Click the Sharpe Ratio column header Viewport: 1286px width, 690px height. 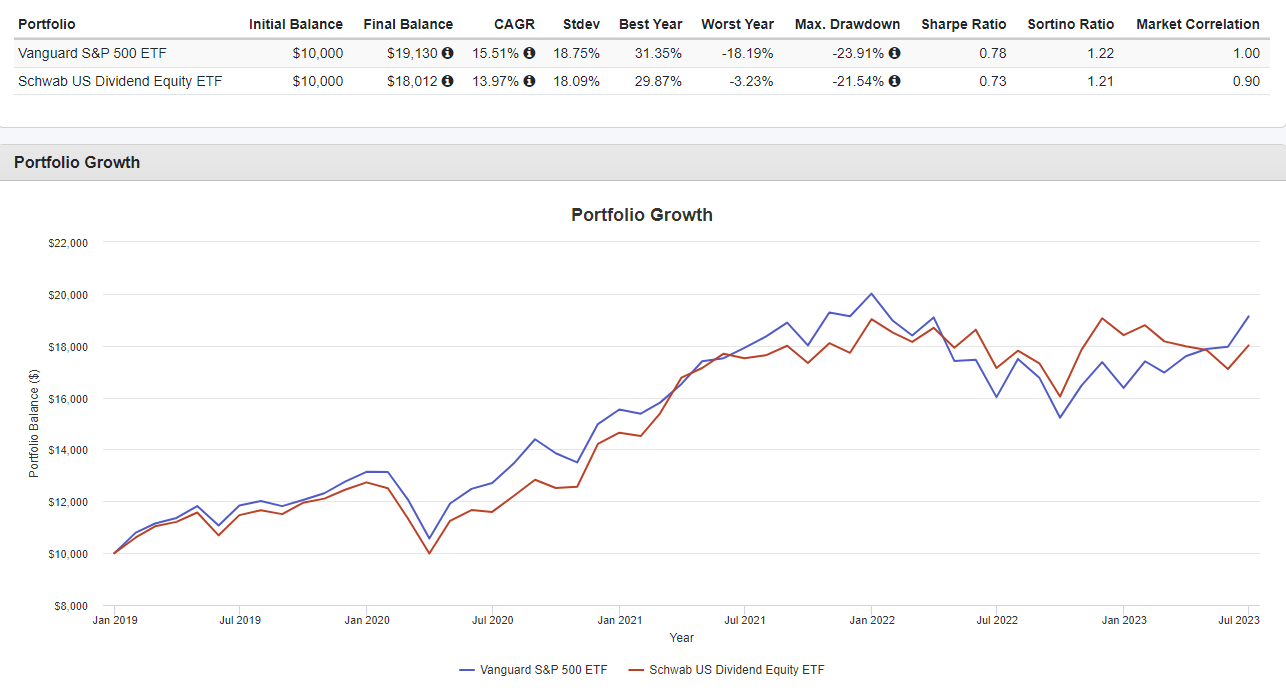pos(964,24)
